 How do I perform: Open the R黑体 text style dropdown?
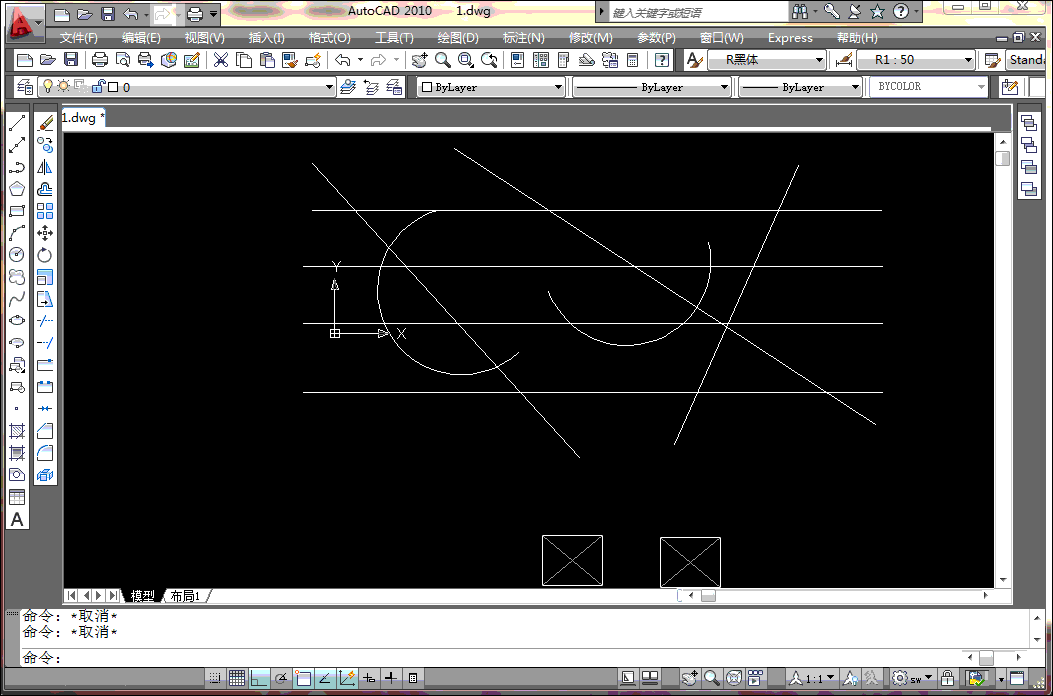[x=767, y=60]
